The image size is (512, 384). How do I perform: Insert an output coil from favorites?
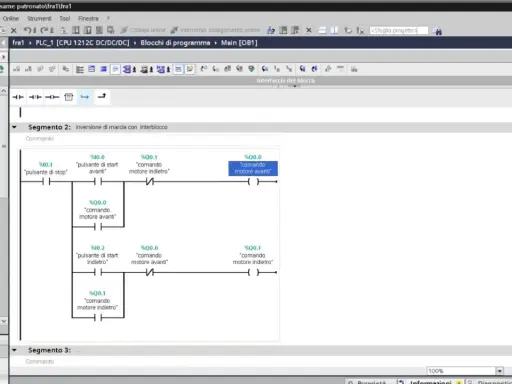(52, 97)
